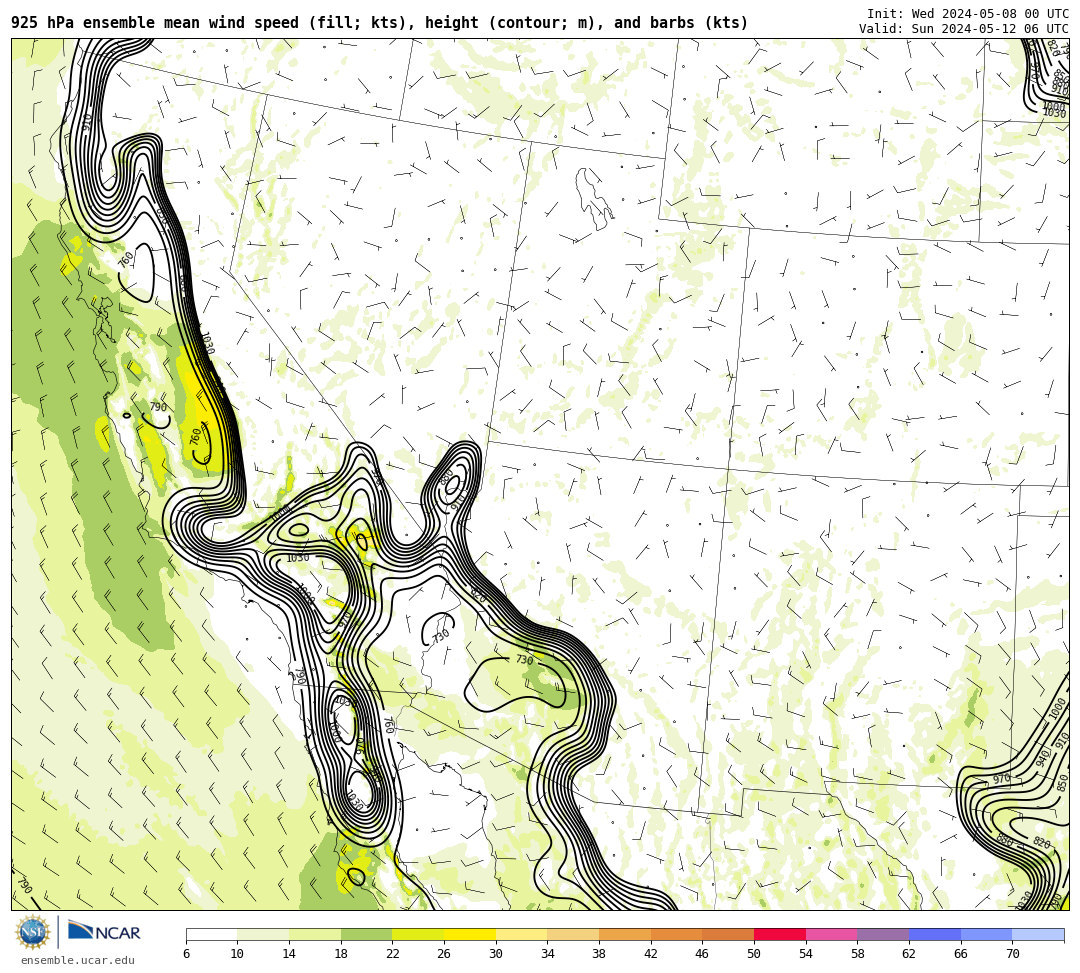1080x973 pixels.
Task: Click the colorbar tick label 38
Action: [x=599, y=954]
